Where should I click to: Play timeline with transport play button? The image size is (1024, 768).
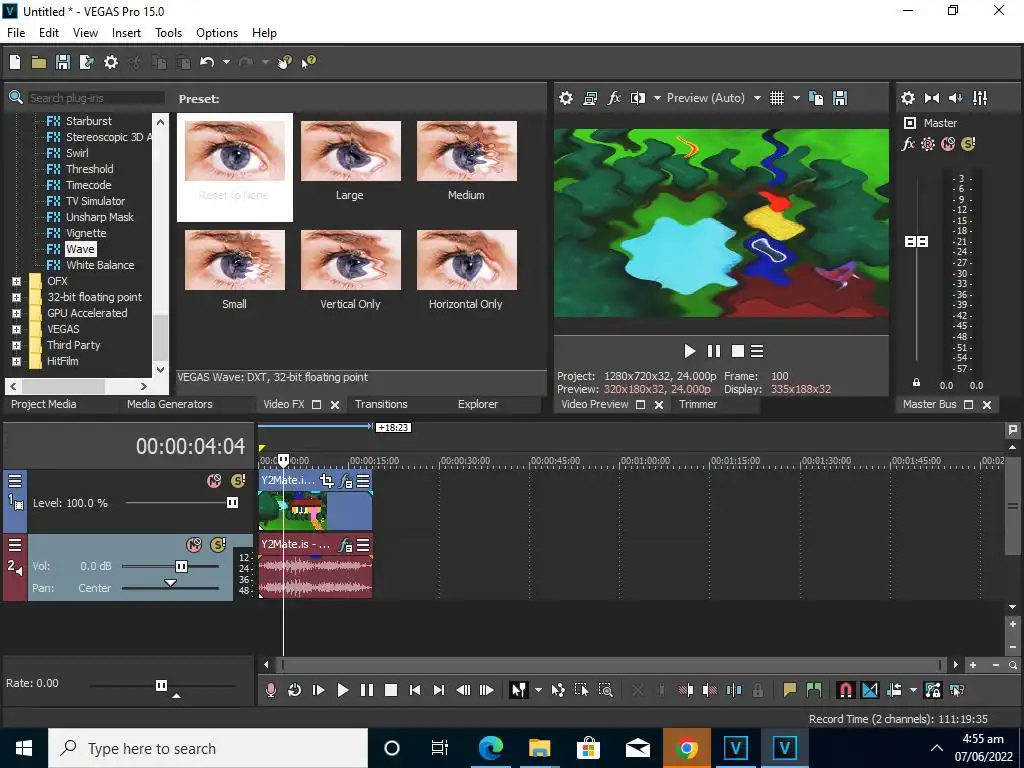pos(343,690)
